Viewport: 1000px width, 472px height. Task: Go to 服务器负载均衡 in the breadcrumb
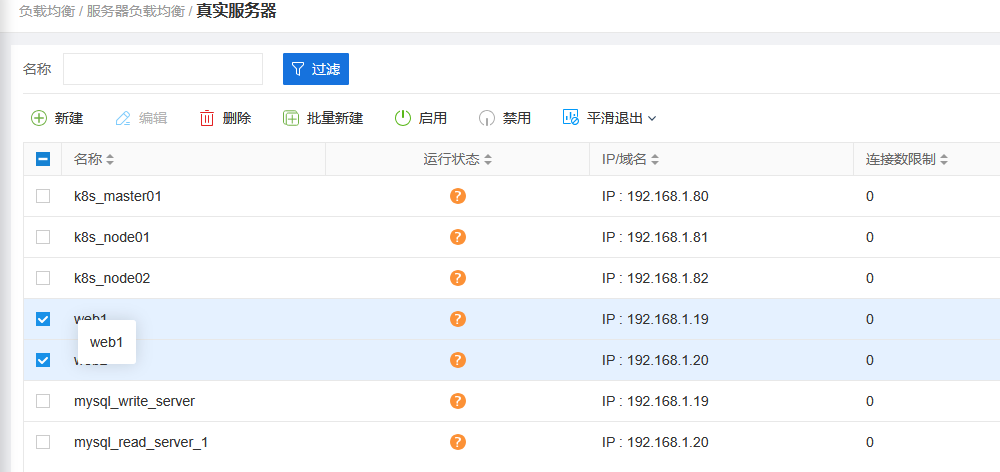pos(135,12)
